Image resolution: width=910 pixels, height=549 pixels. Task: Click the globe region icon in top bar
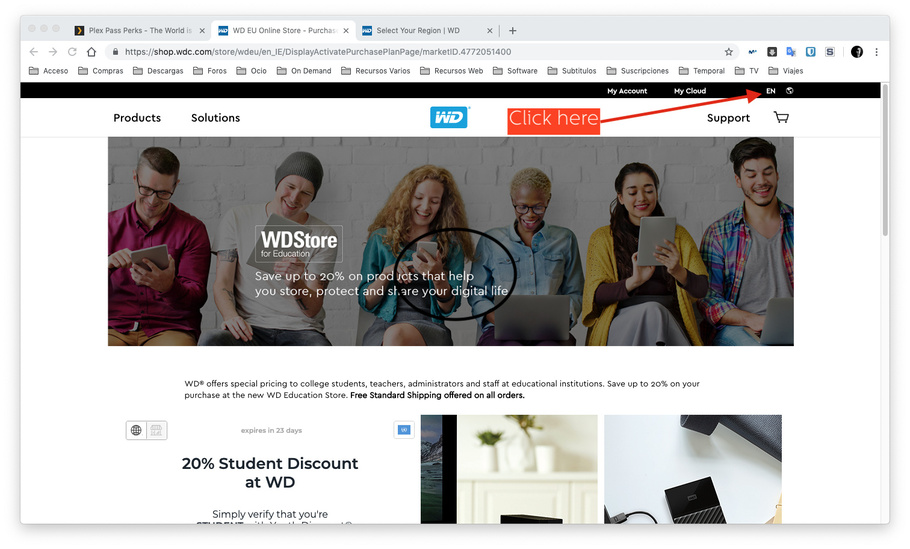click(x=789, y=91)
